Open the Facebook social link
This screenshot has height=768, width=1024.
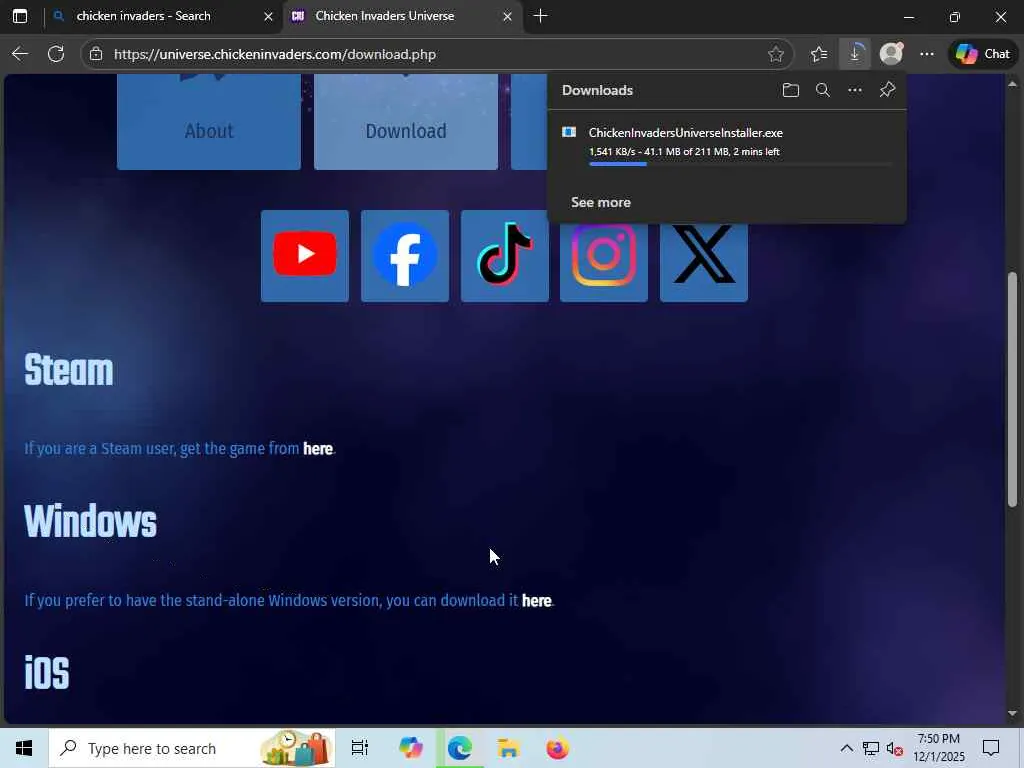click(x=405, y=256)
